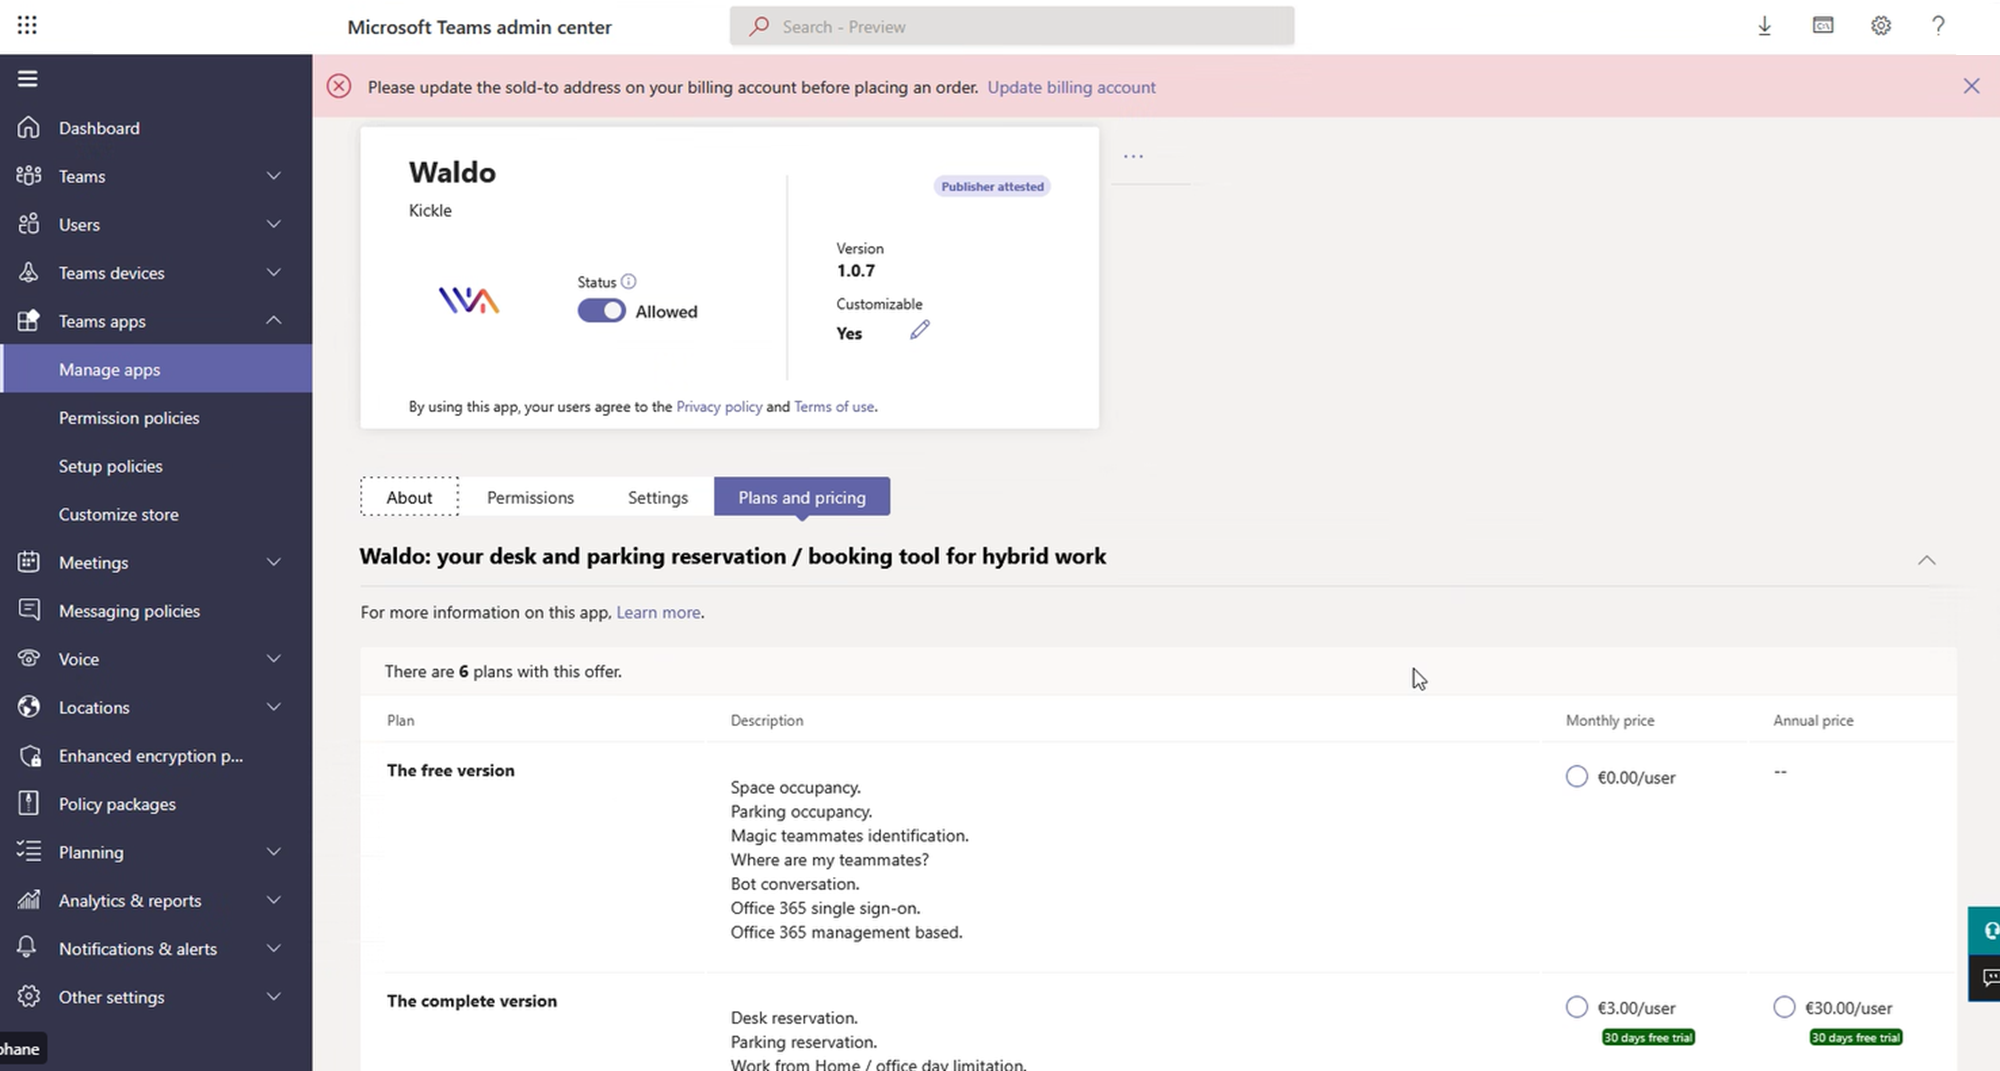The width and height of the screenshot is (2000, 1071).
Task: Open the app launcher grid icon
Action: pos(27,25)
